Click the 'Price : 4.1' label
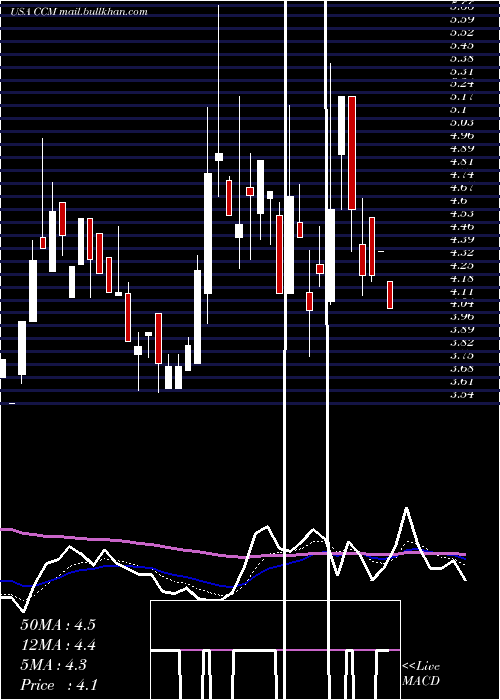Screen dimensions: 500x700 pos(59,685)
